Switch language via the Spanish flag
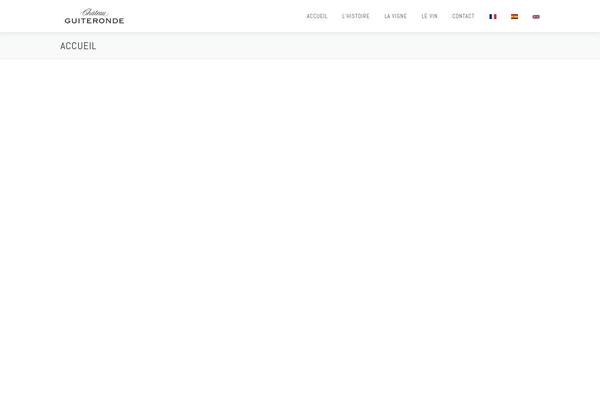The image size is (600, 400). tap(514, 16)
